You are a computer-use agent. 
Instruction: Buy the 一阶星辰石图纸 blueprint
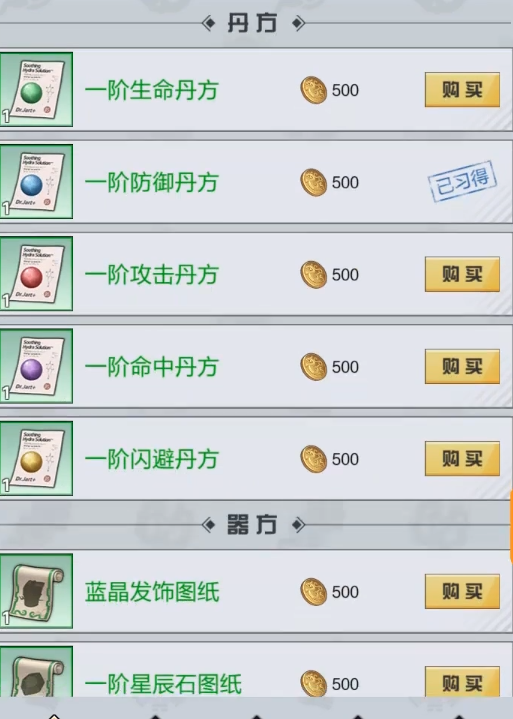click(x=462, y=682)
